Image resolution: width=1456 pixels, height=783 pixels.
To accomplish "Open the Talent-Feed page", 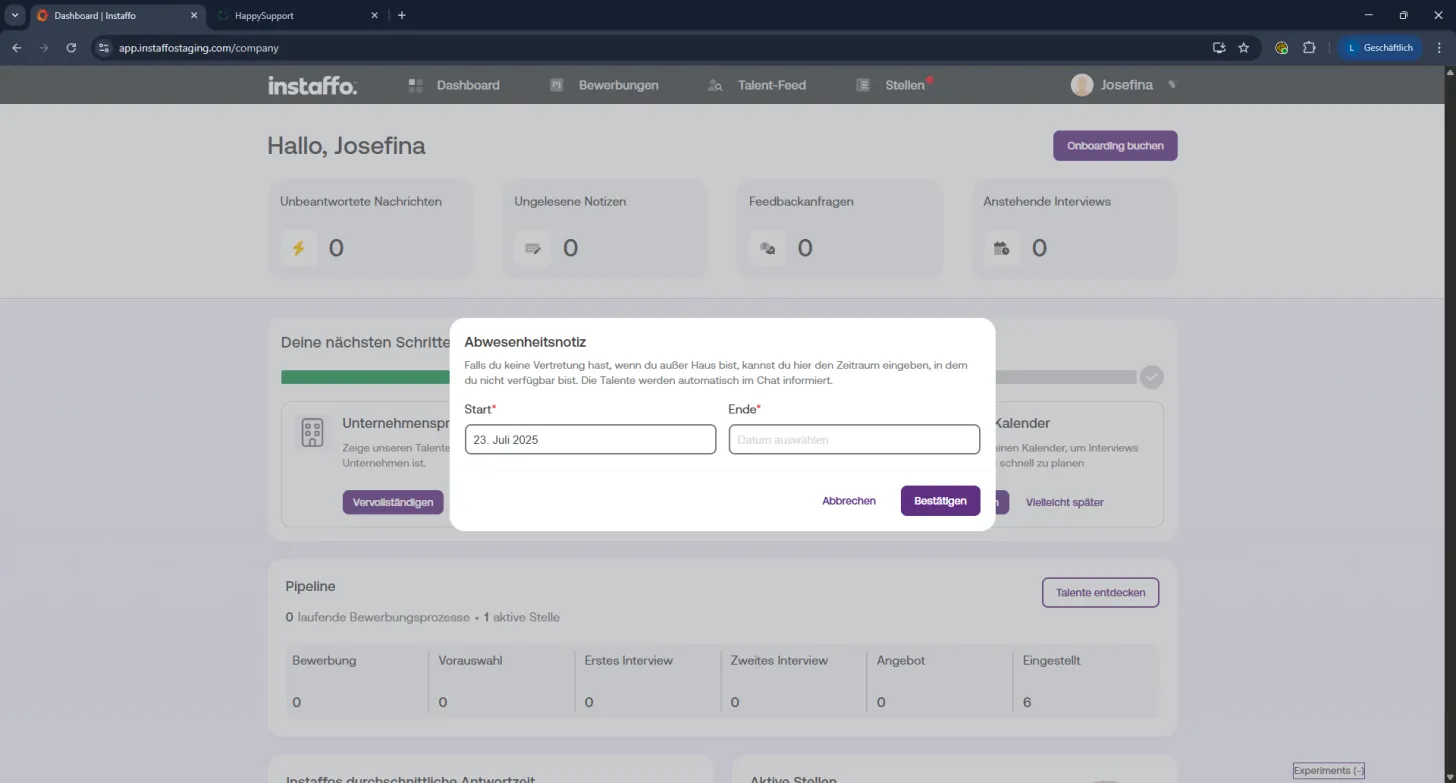I will [x=756, y=85].
